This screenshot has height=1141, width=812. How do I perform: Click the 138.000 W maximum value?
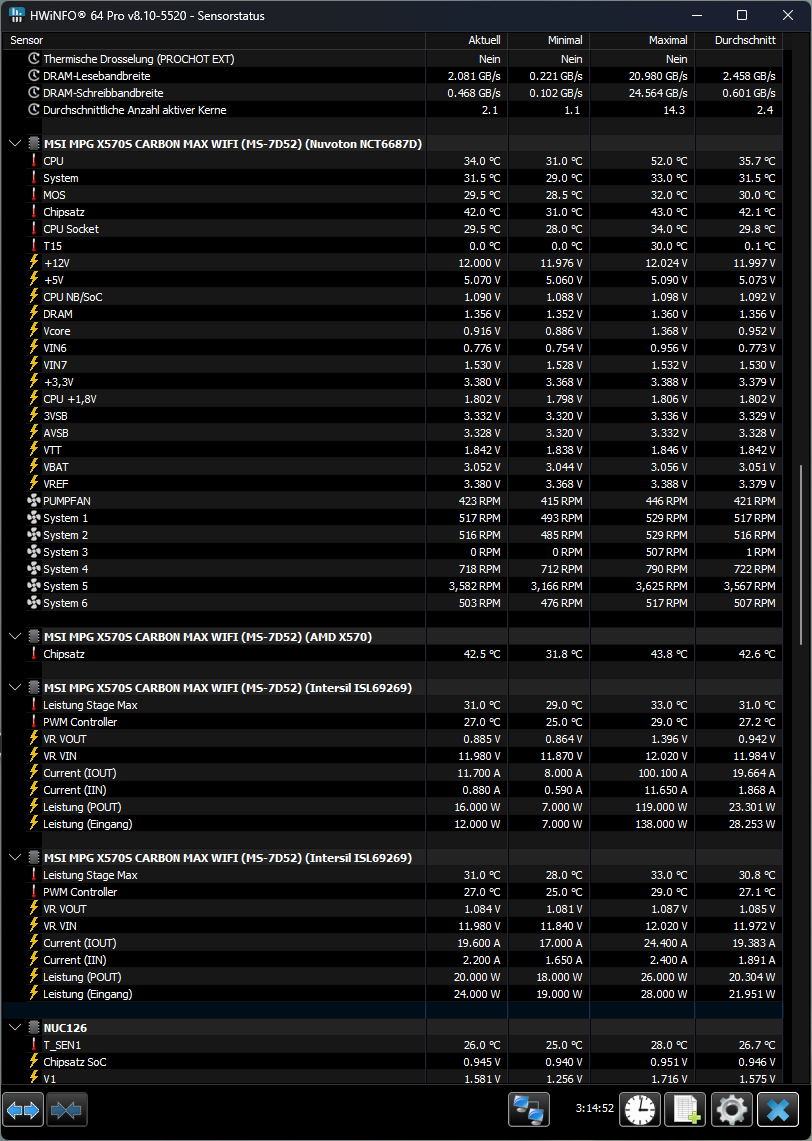click(661, 824)
